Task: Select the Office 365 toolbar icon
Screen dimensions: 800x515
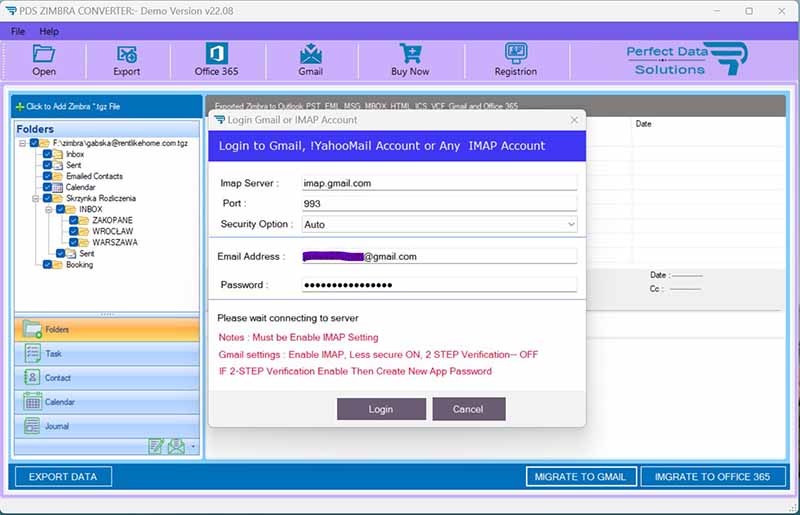Action: pos(216,54)
